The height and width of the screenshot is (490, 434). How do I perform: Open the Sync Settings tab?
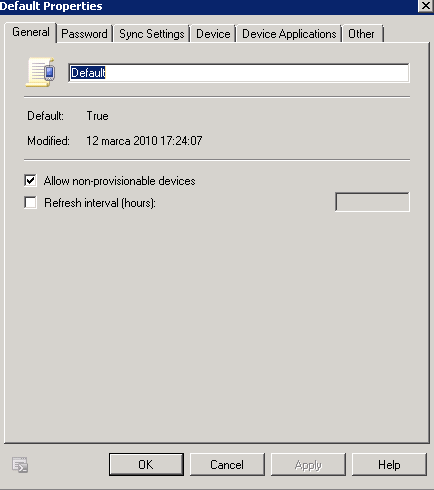pyautogui.click(x=152, y=34)
